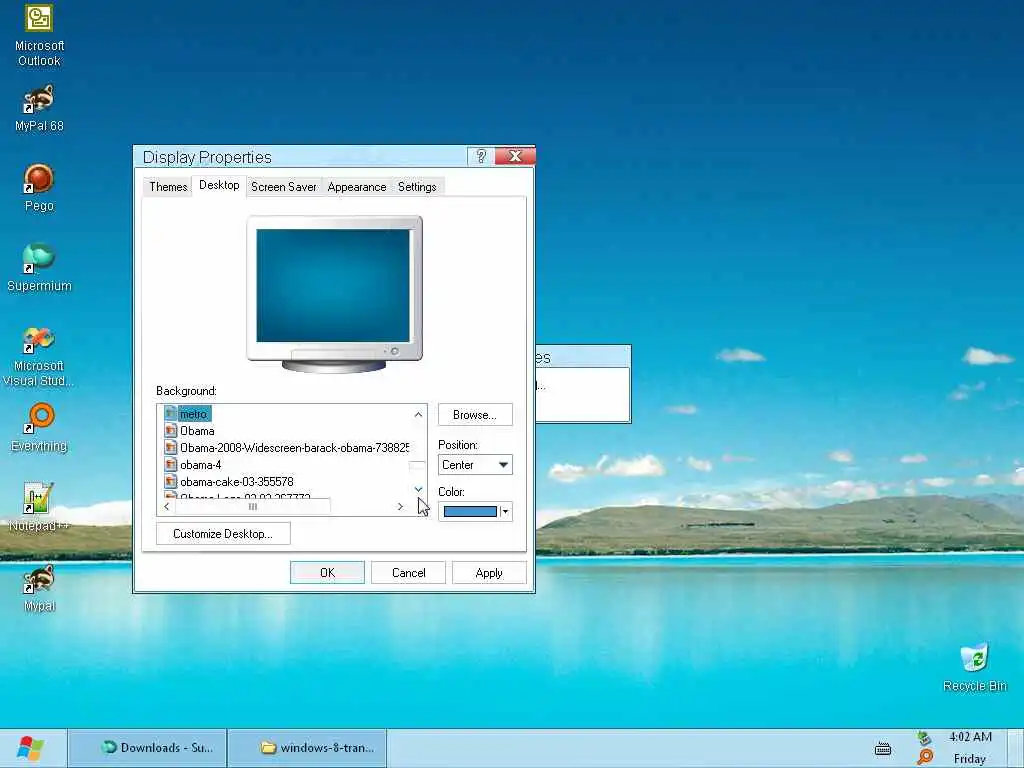This screenshot has height=768, width=1024.
Task: Click background list scroll left arrow
Action: (x=167, y=506)
